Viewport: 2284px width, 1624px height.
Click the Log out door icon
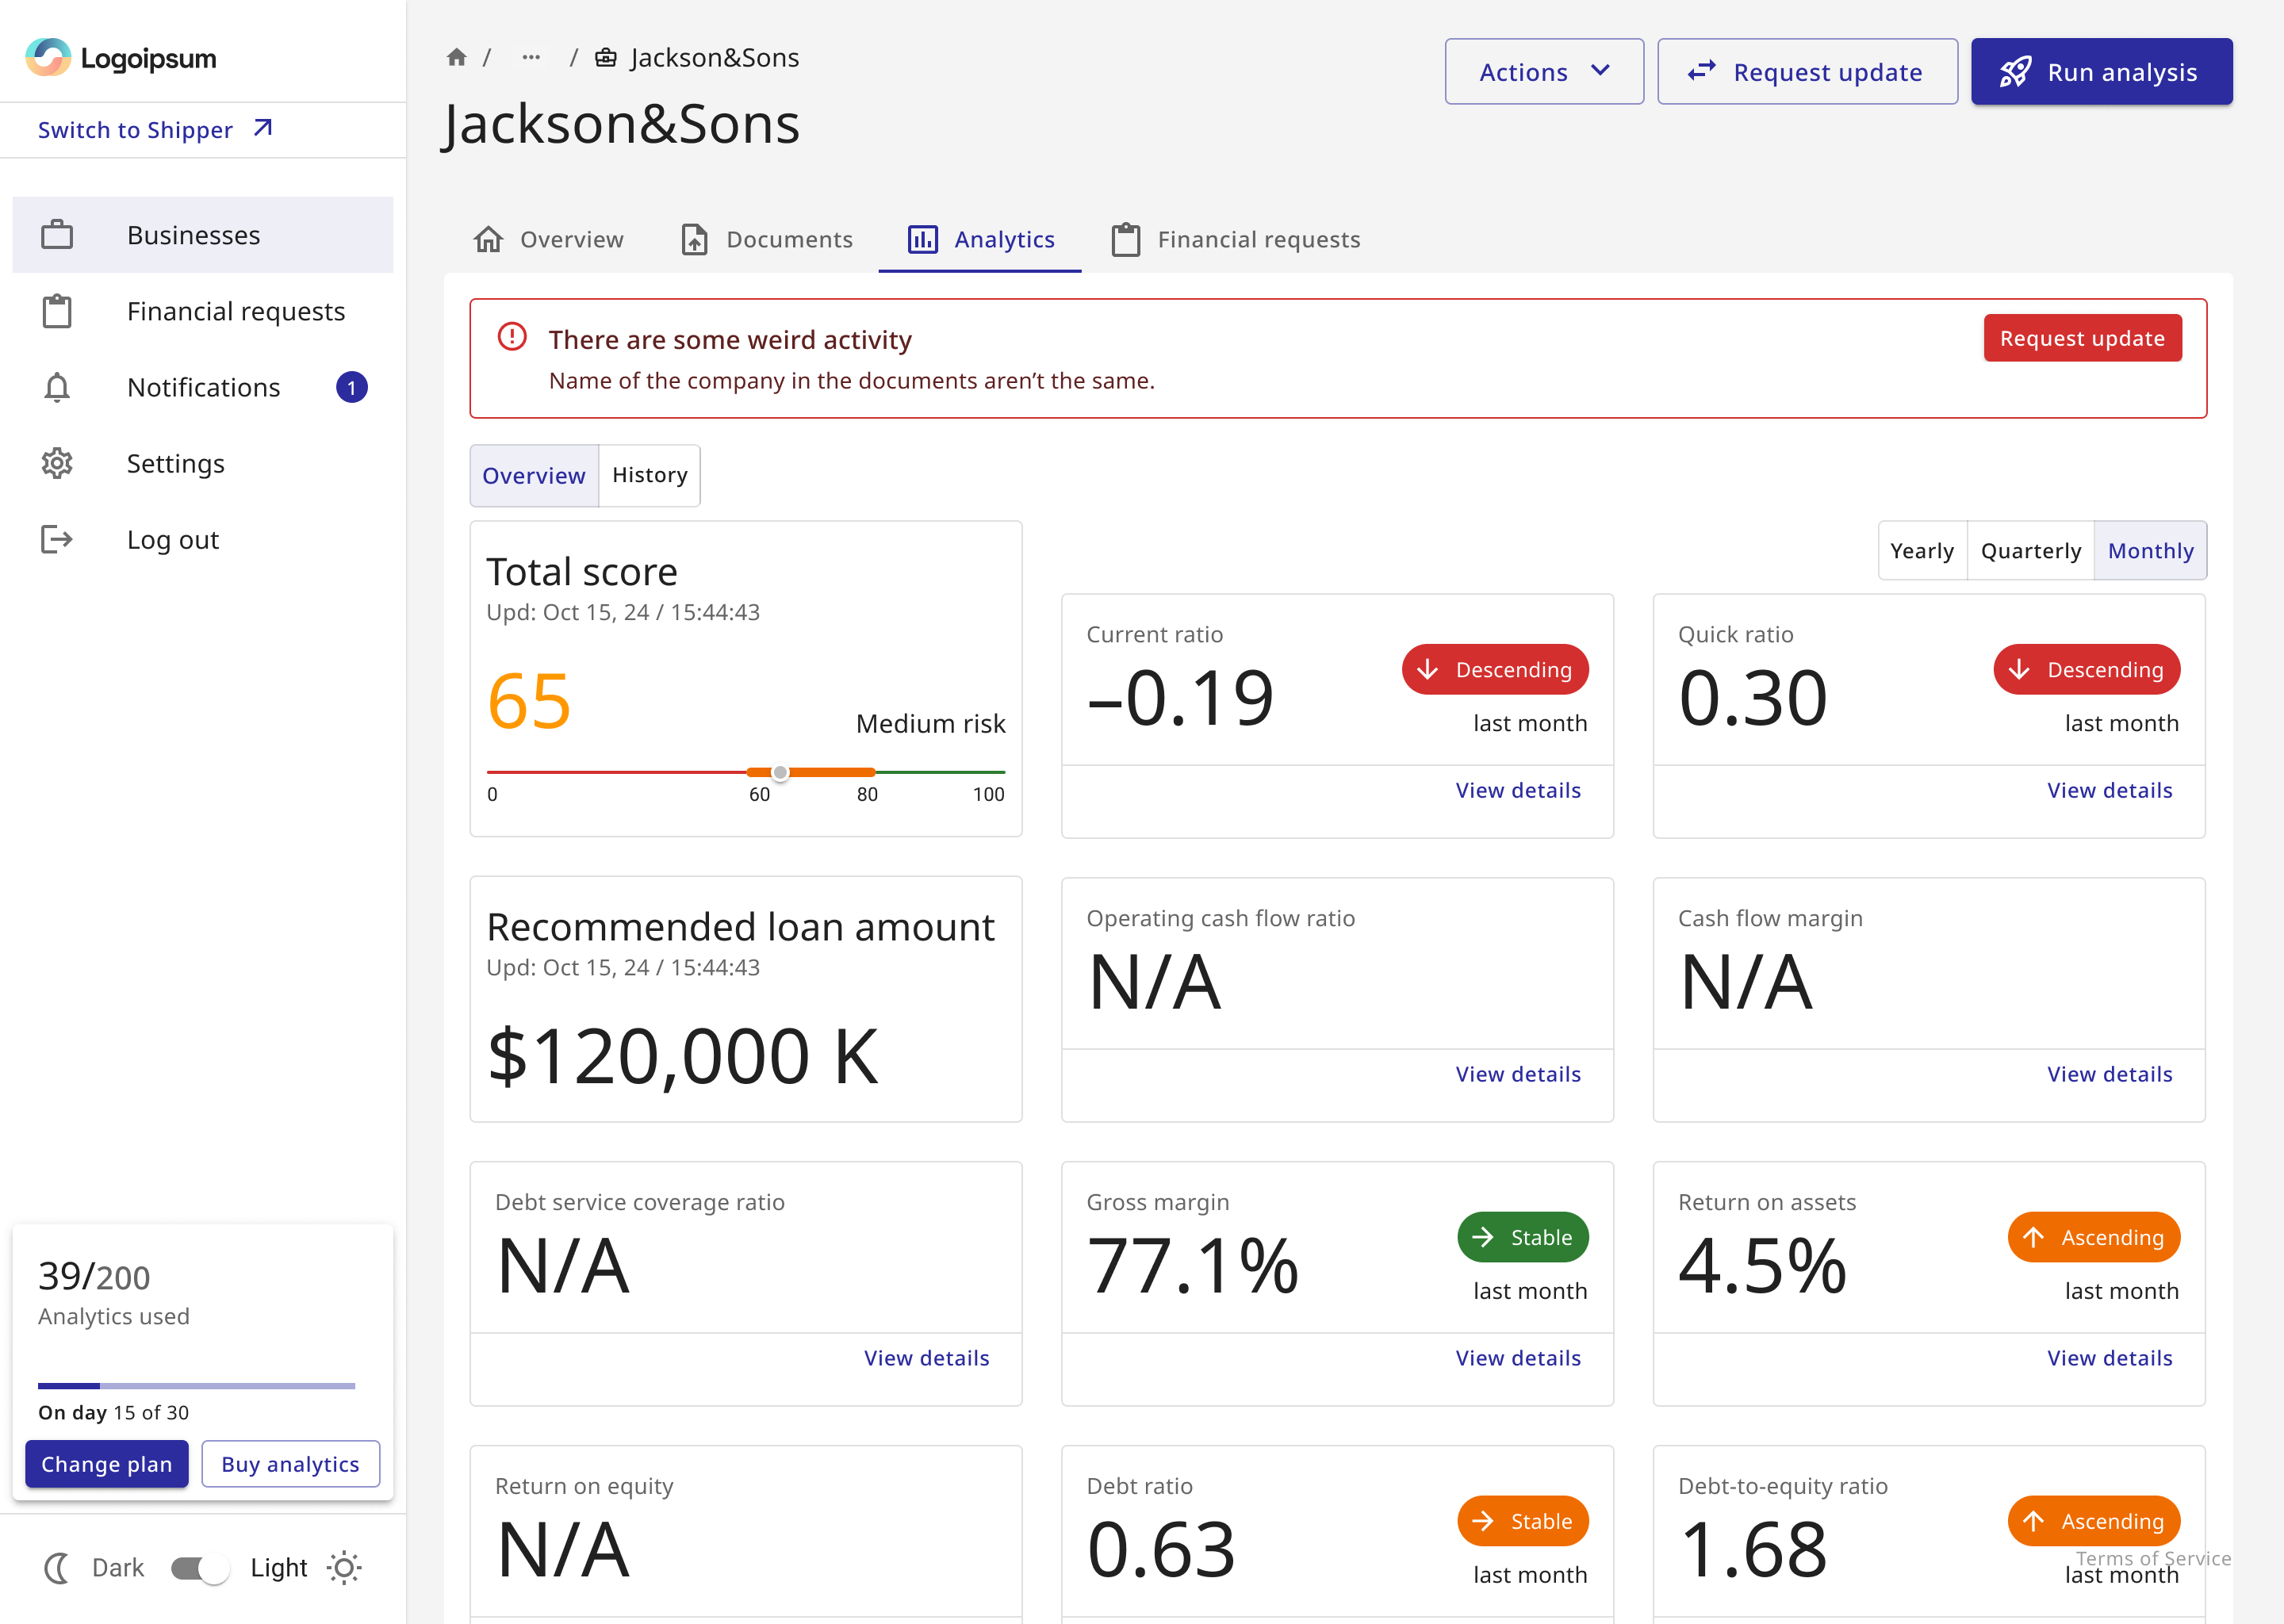[x=57, y=539]
